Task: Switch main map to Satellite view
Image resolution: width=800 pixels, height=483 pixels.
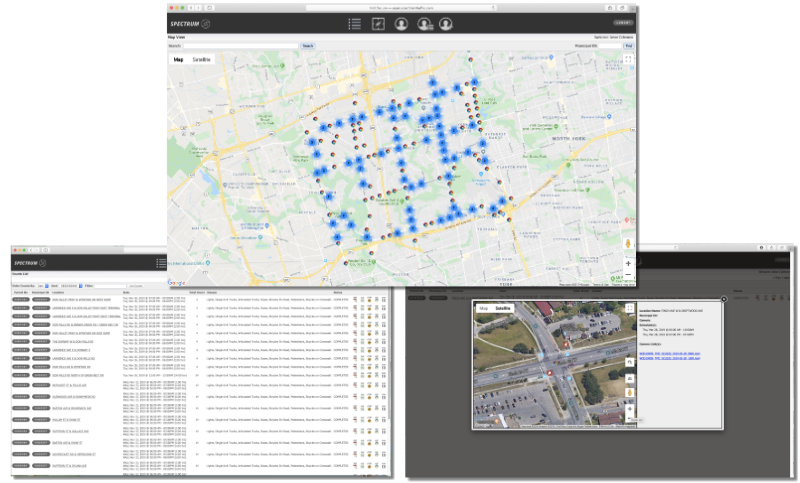Action: tap(203, 60)
